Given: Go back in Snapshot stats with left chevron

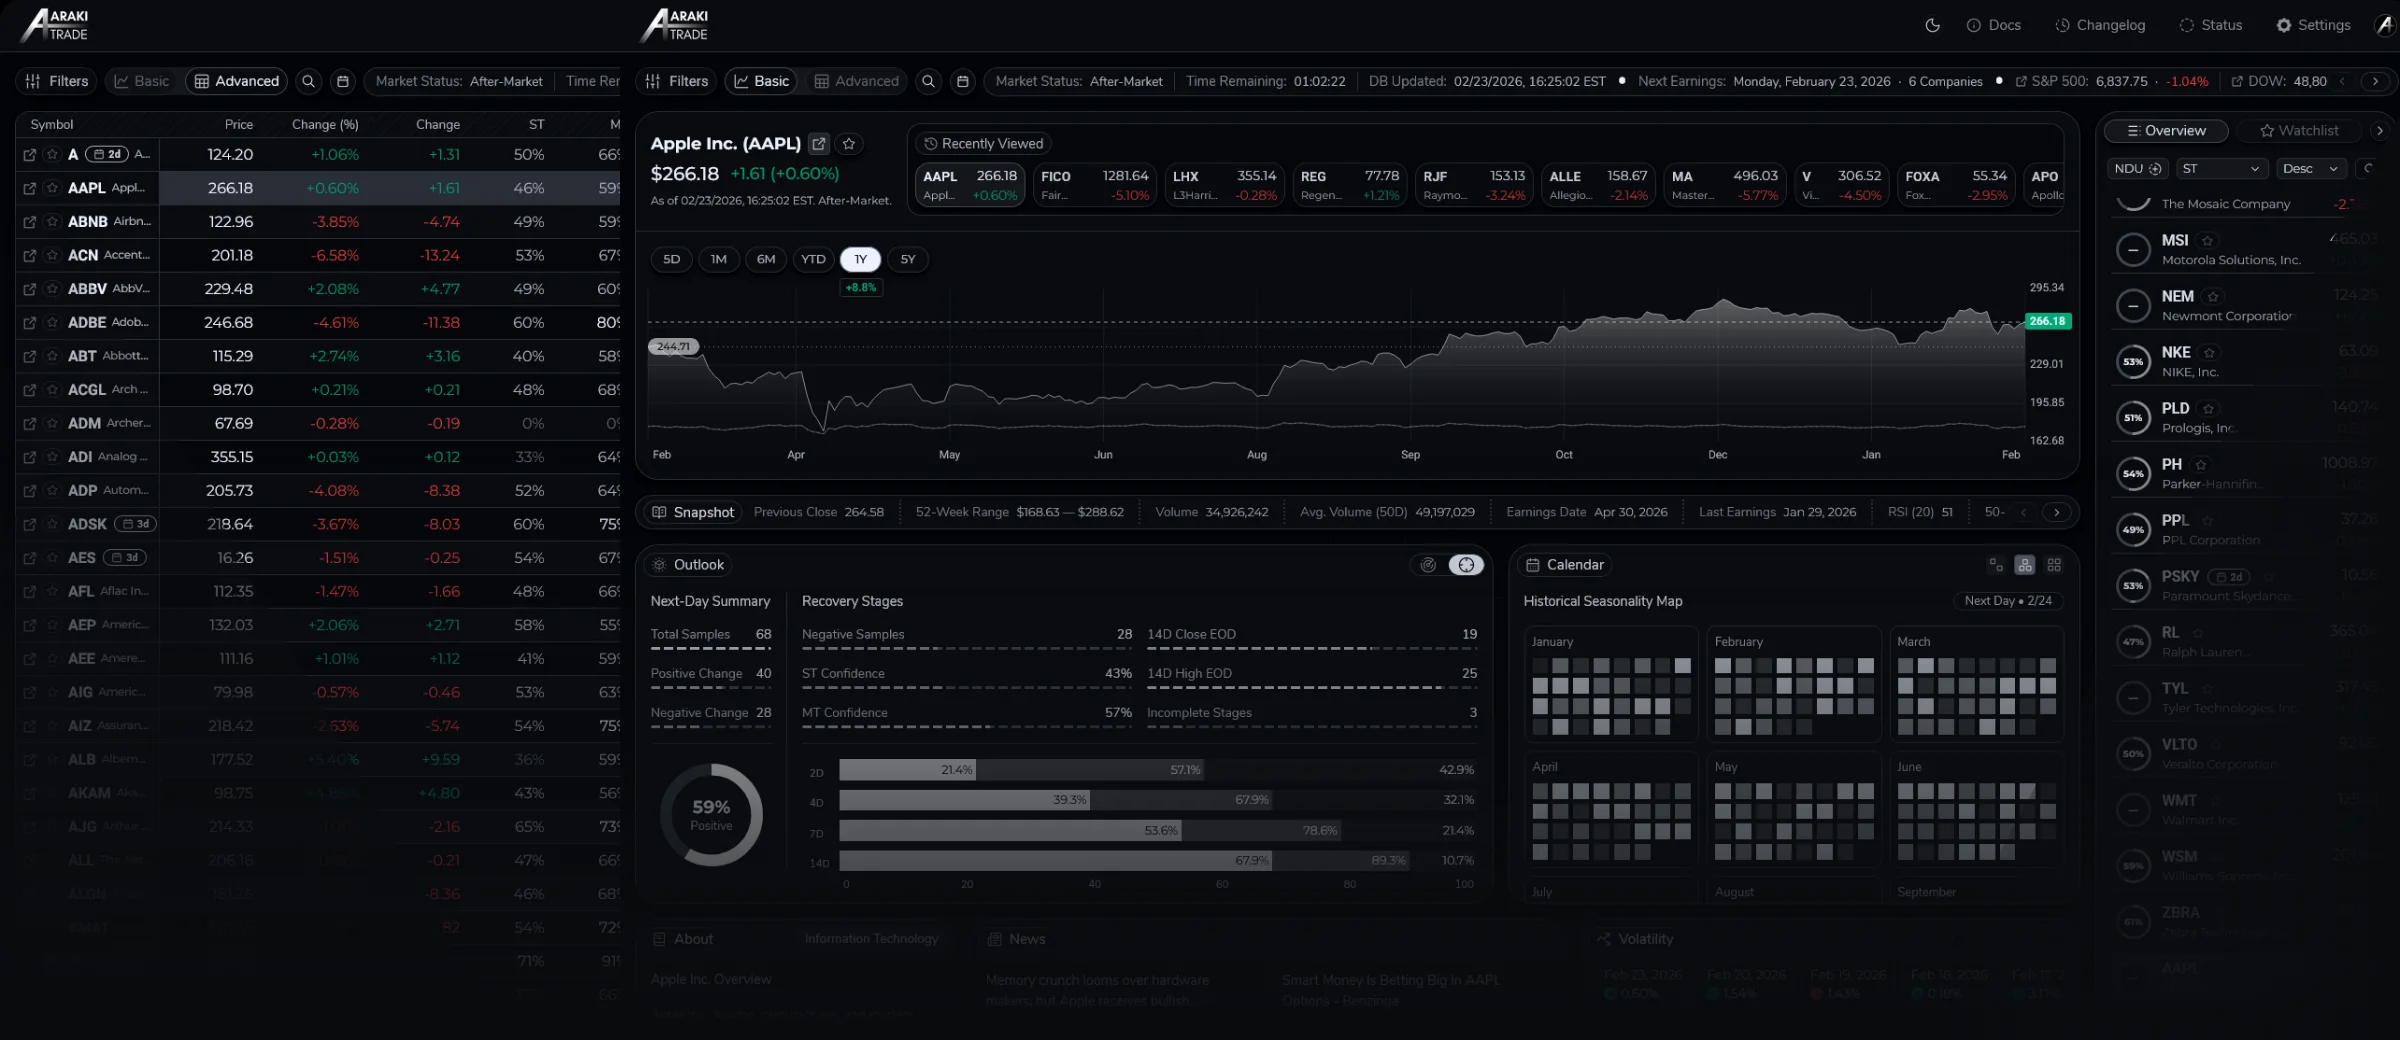Looking at the screenshot, I should click(x=2023, y=512).
